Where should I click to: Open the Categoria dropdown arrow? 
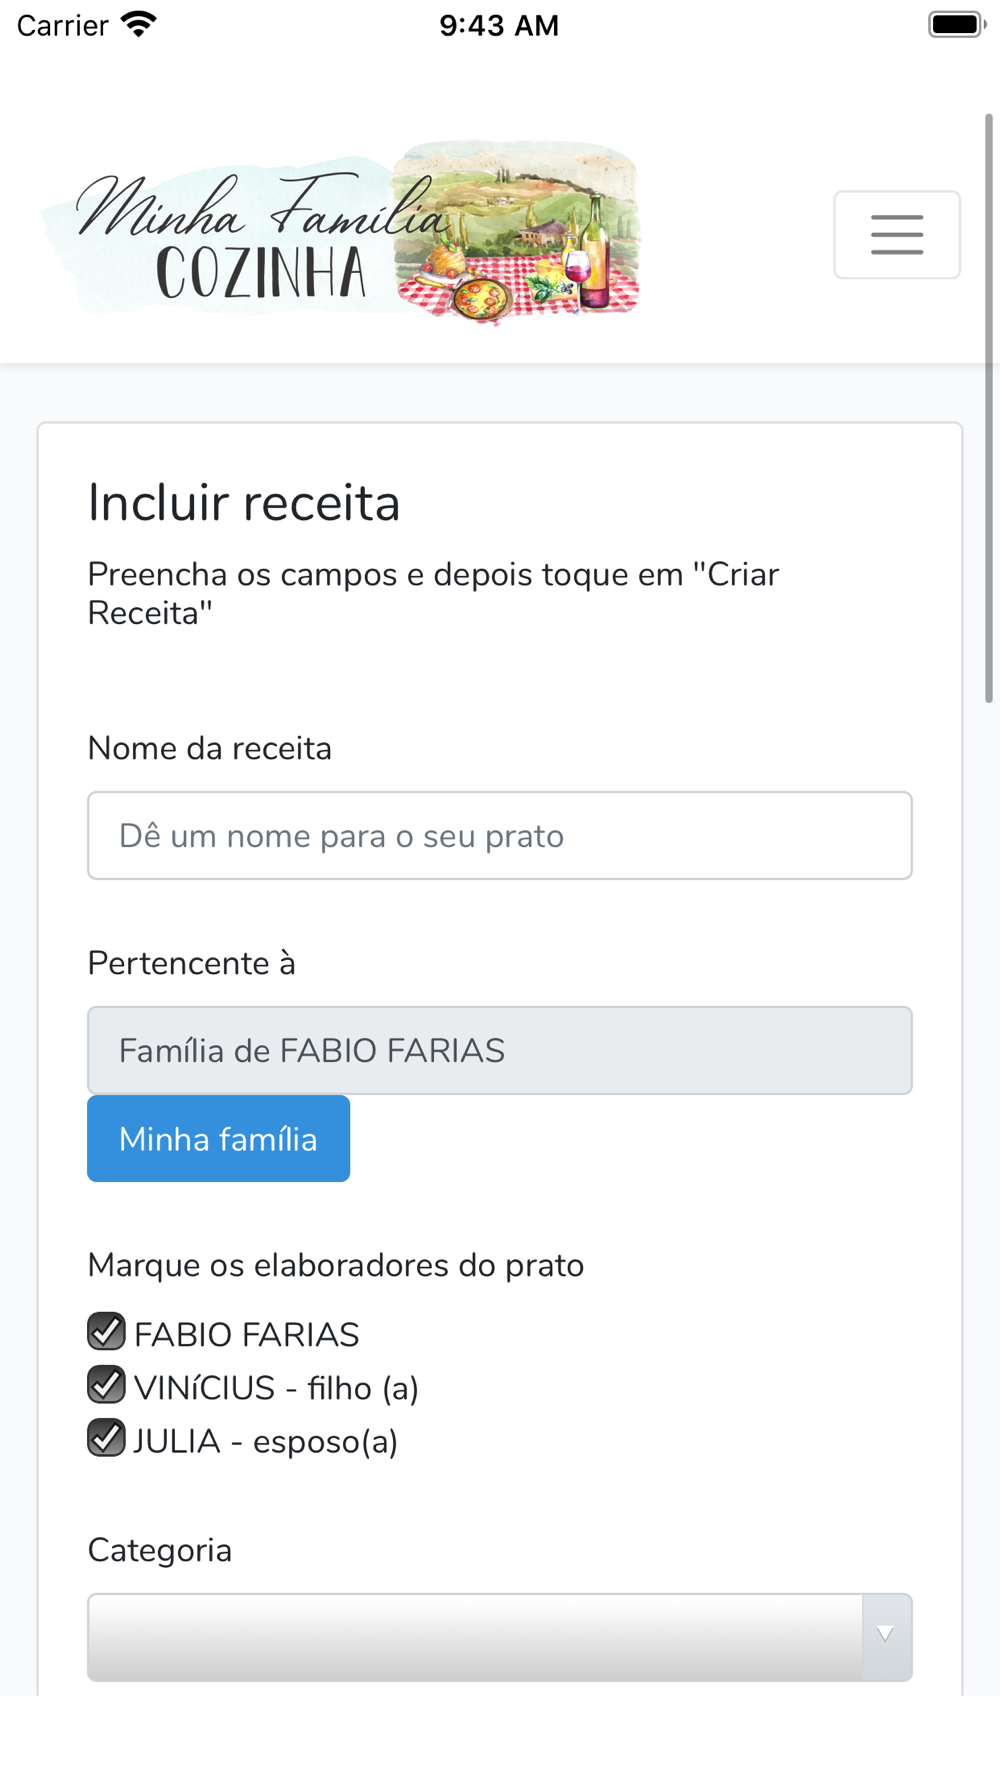point(886,1636)
